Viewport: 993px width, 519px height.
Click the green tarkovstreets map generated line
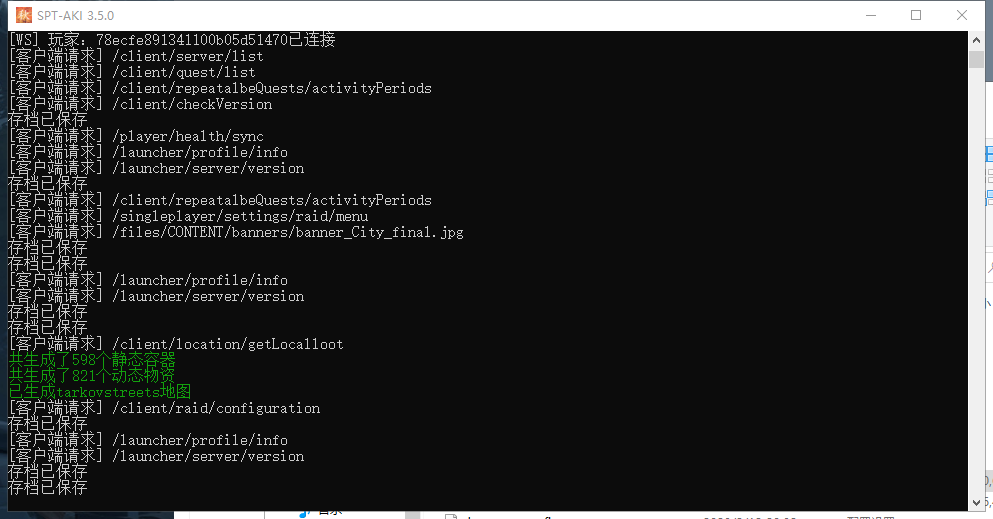pos(100,392)
